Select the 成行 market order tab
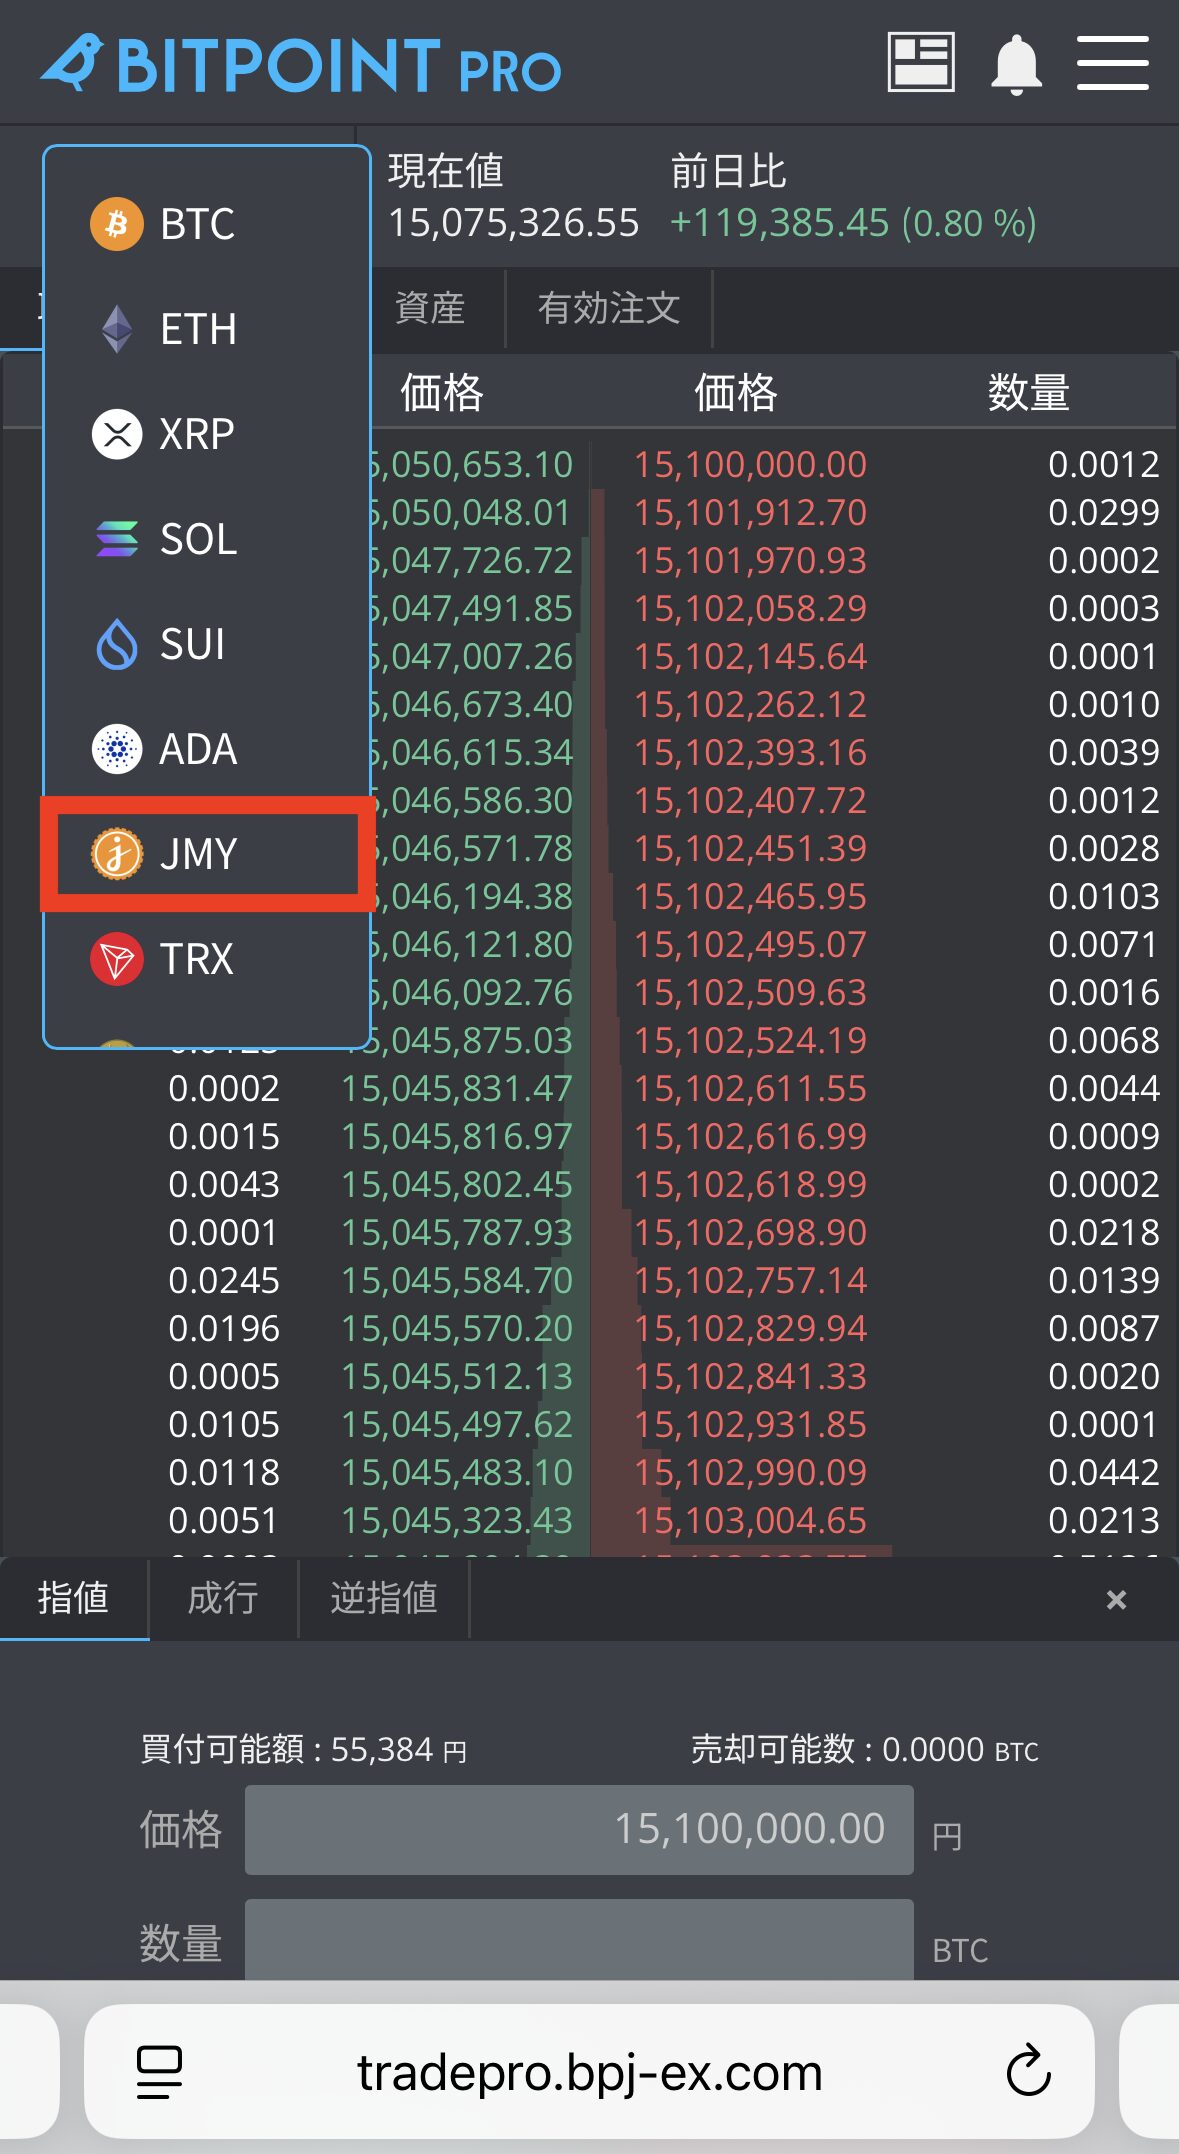The image size is (1179, 2154). pyautogui.click(x=223, y=1598)
